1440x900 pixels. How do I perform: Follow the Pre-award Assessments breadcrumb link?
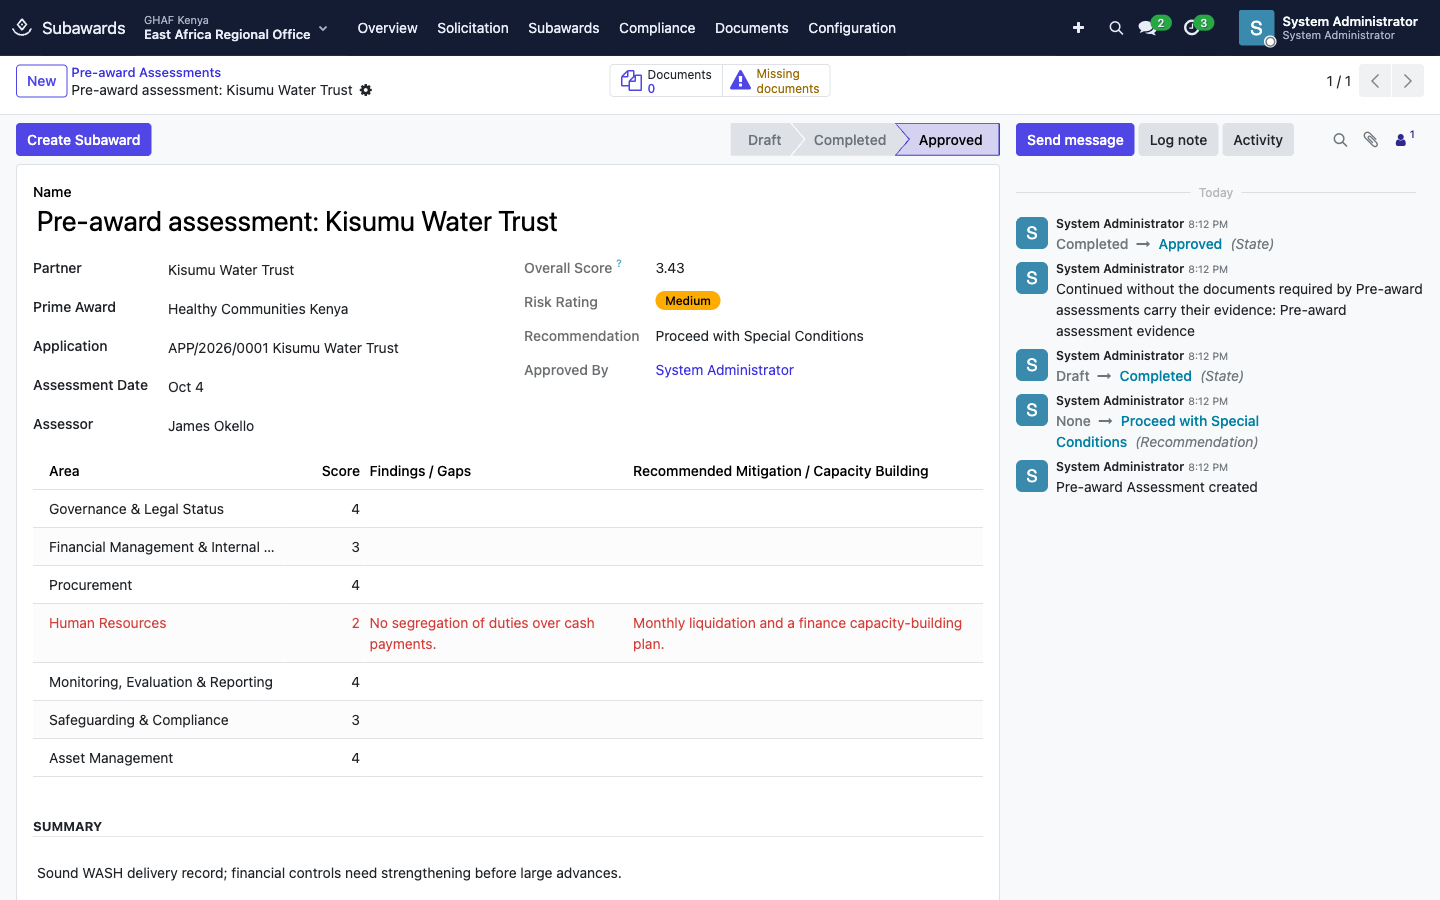pos(146,72)
